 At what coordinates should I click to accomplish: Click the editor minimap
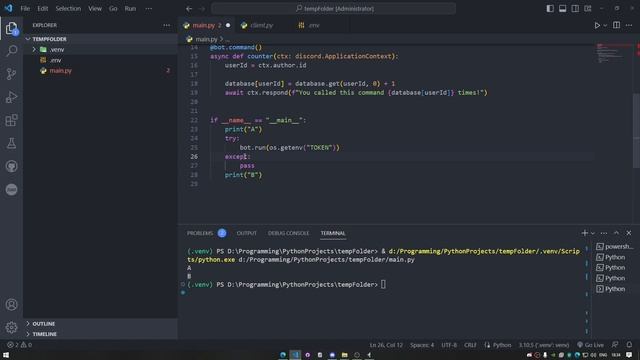tap(612, 53)
